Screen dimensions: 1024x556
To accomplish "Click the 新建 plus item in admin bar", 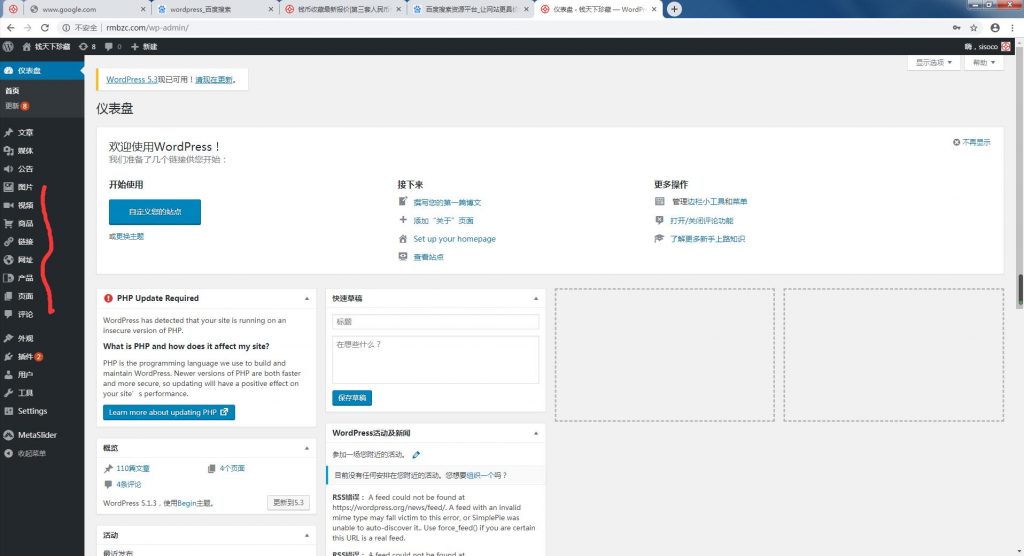I will [x=144, y=46].
